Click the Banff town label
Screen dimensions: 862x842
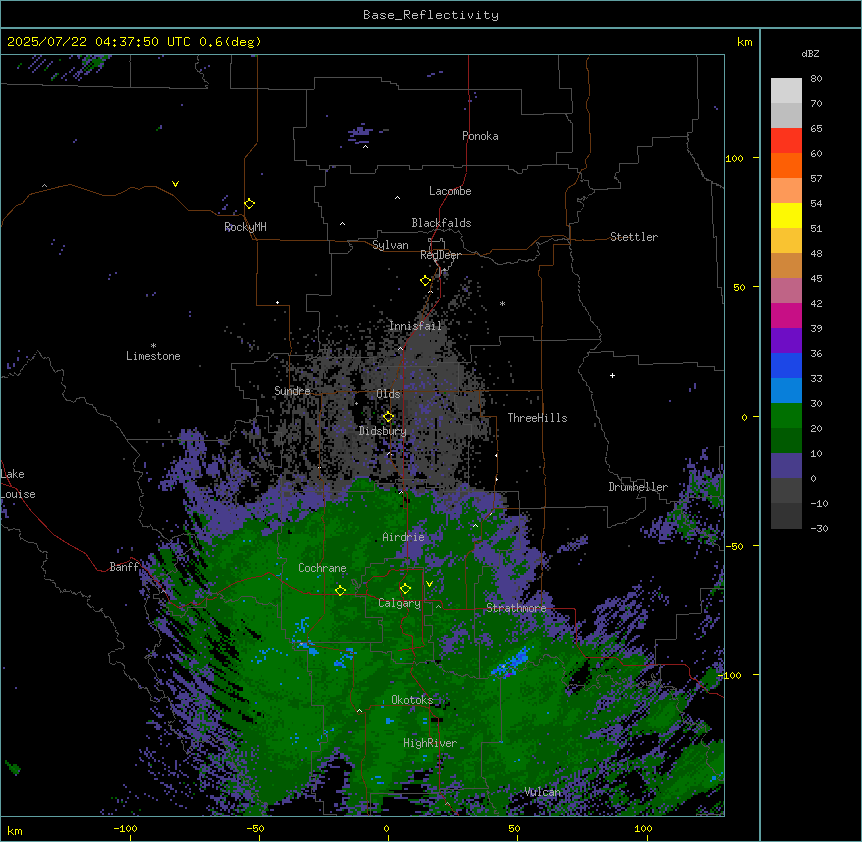124,567
